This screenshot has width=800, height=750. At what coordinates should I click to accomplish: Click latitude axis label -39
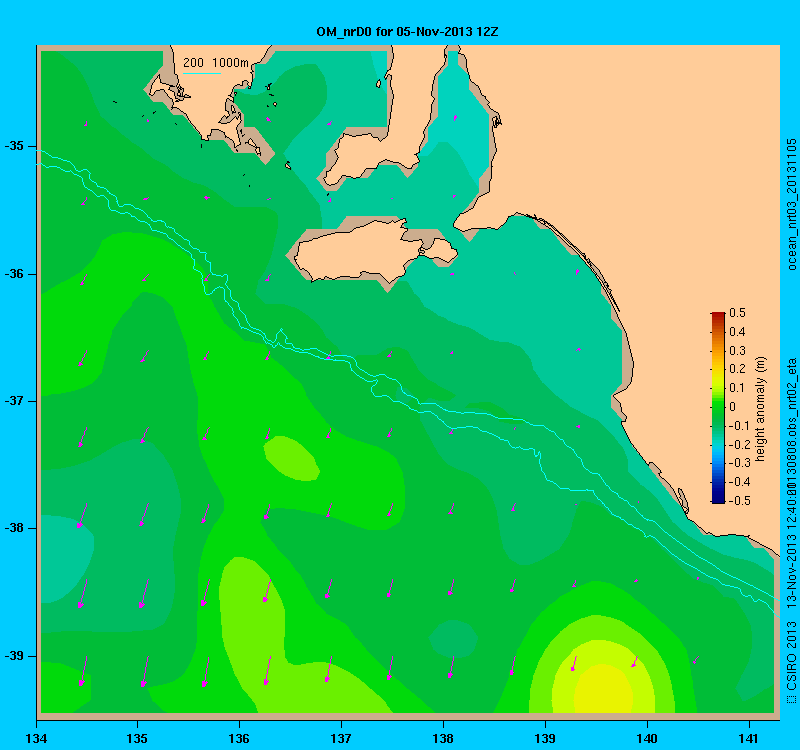14,656
